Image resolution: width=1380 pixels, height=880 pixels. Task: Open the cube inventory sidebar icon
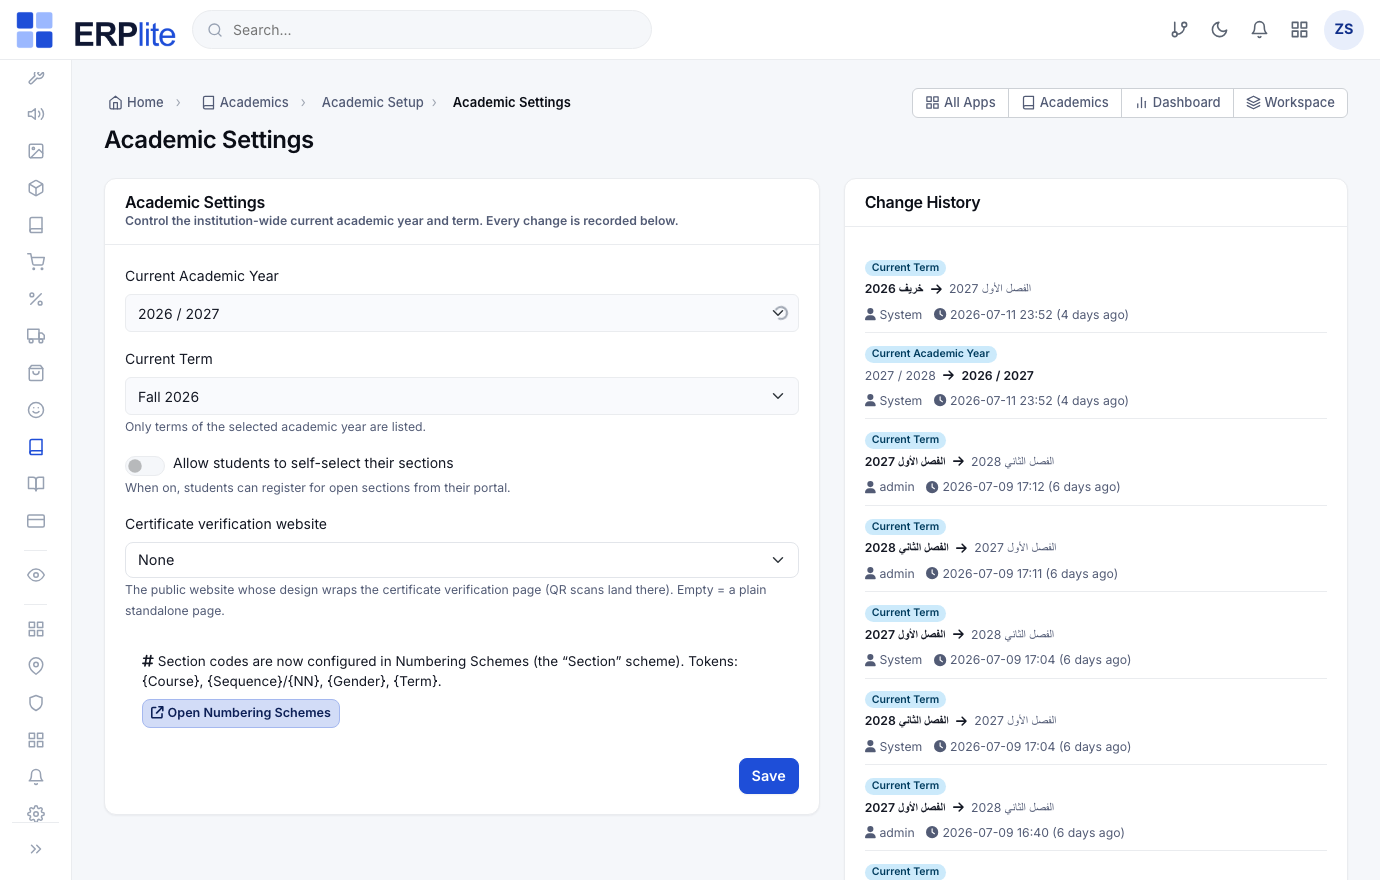pyautogui.click(x=36, y=188)
